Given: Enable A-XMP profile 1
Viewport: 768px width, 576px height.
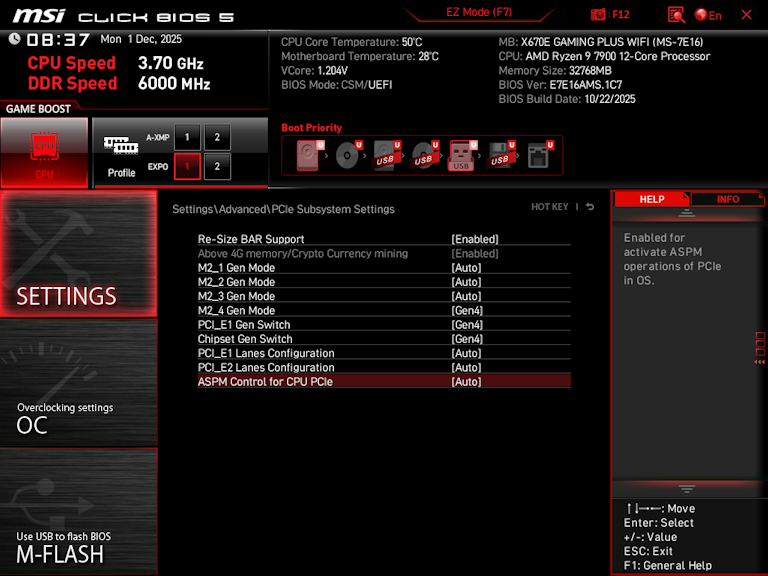Looking at the screenshot, I should pyautogui.click(x=187, y=137).
